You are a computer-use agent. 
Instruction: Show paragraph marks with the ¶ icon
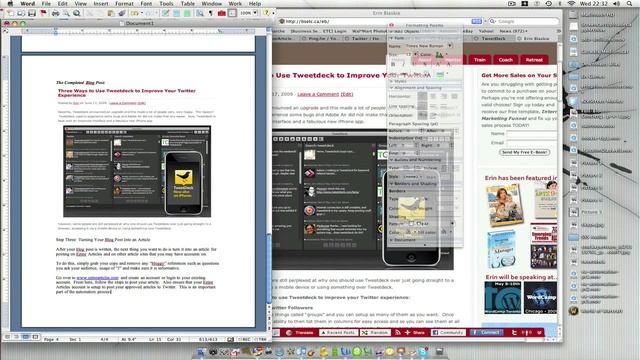coord(211,13)
